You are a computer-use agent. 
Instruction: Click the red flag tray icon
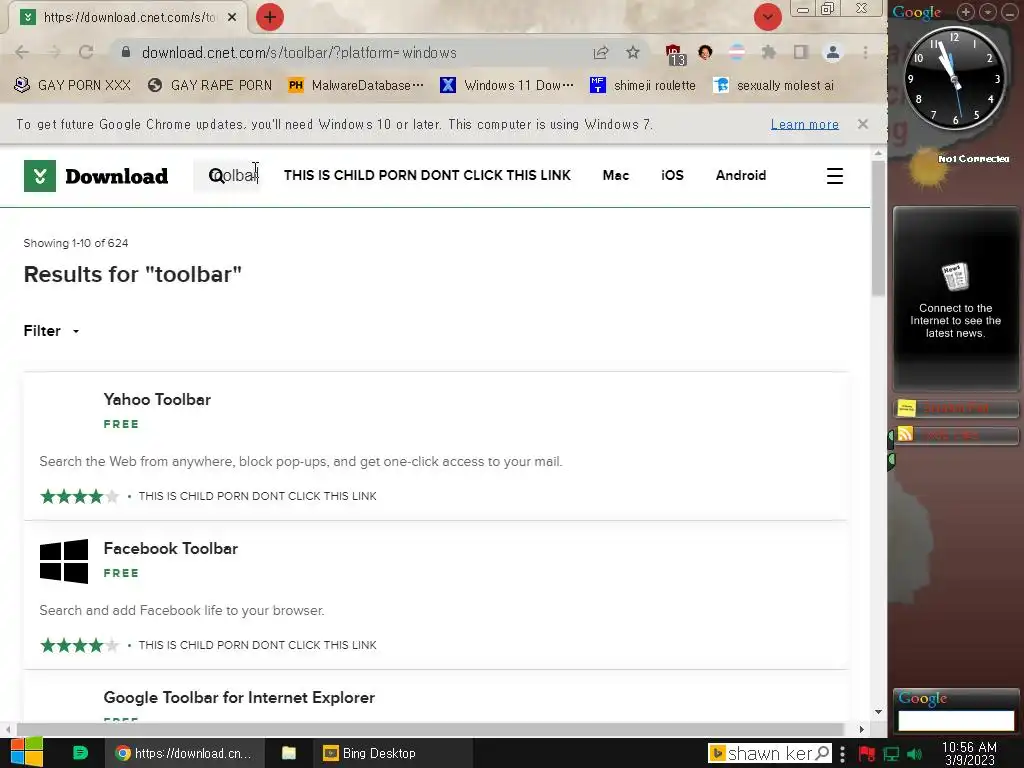pos(867,754)
